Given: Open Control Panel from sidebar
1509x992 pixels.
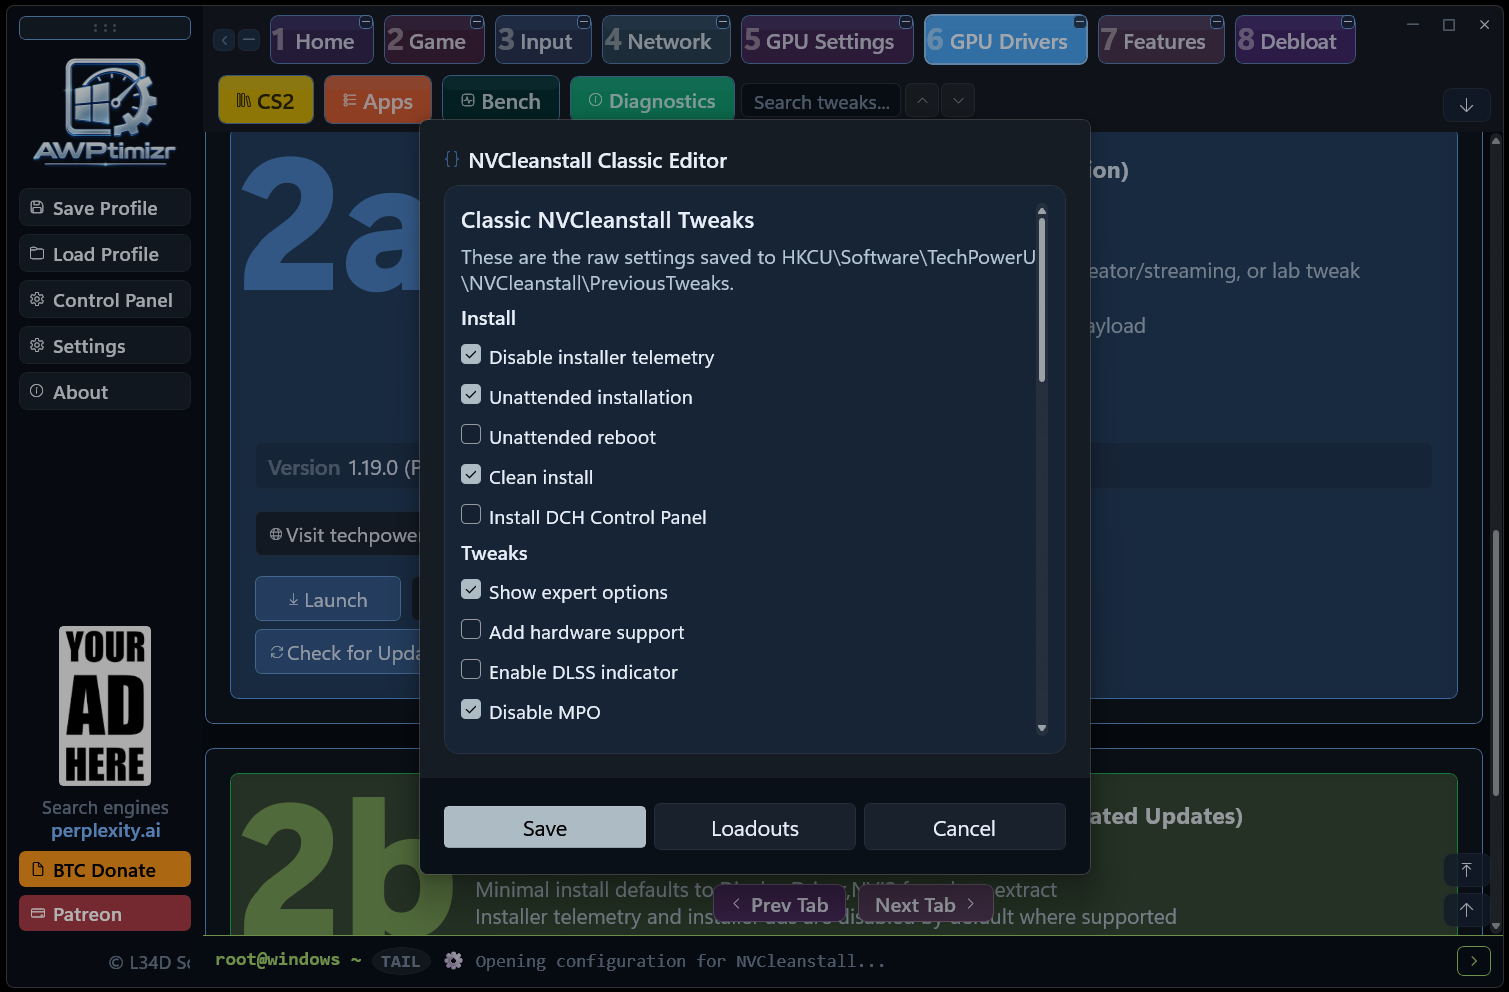Looking at the screenshot, I should tap(105, 300).
